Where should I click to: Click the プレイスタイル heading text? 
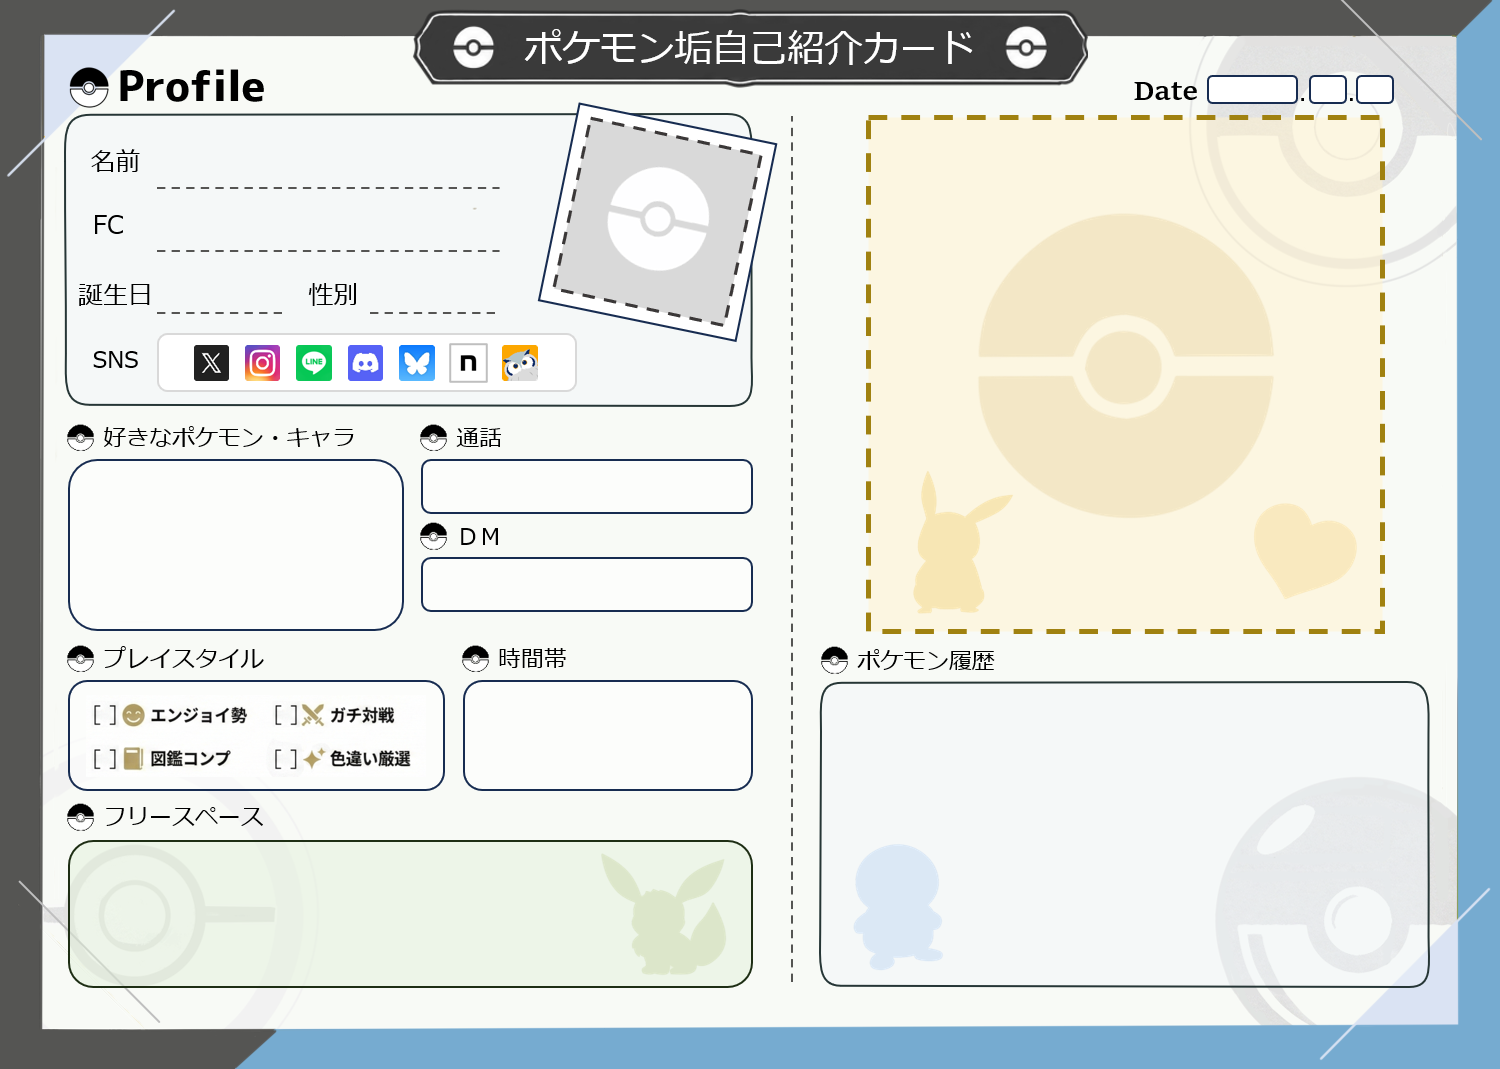pyautogui.click(x=183, y=659)
